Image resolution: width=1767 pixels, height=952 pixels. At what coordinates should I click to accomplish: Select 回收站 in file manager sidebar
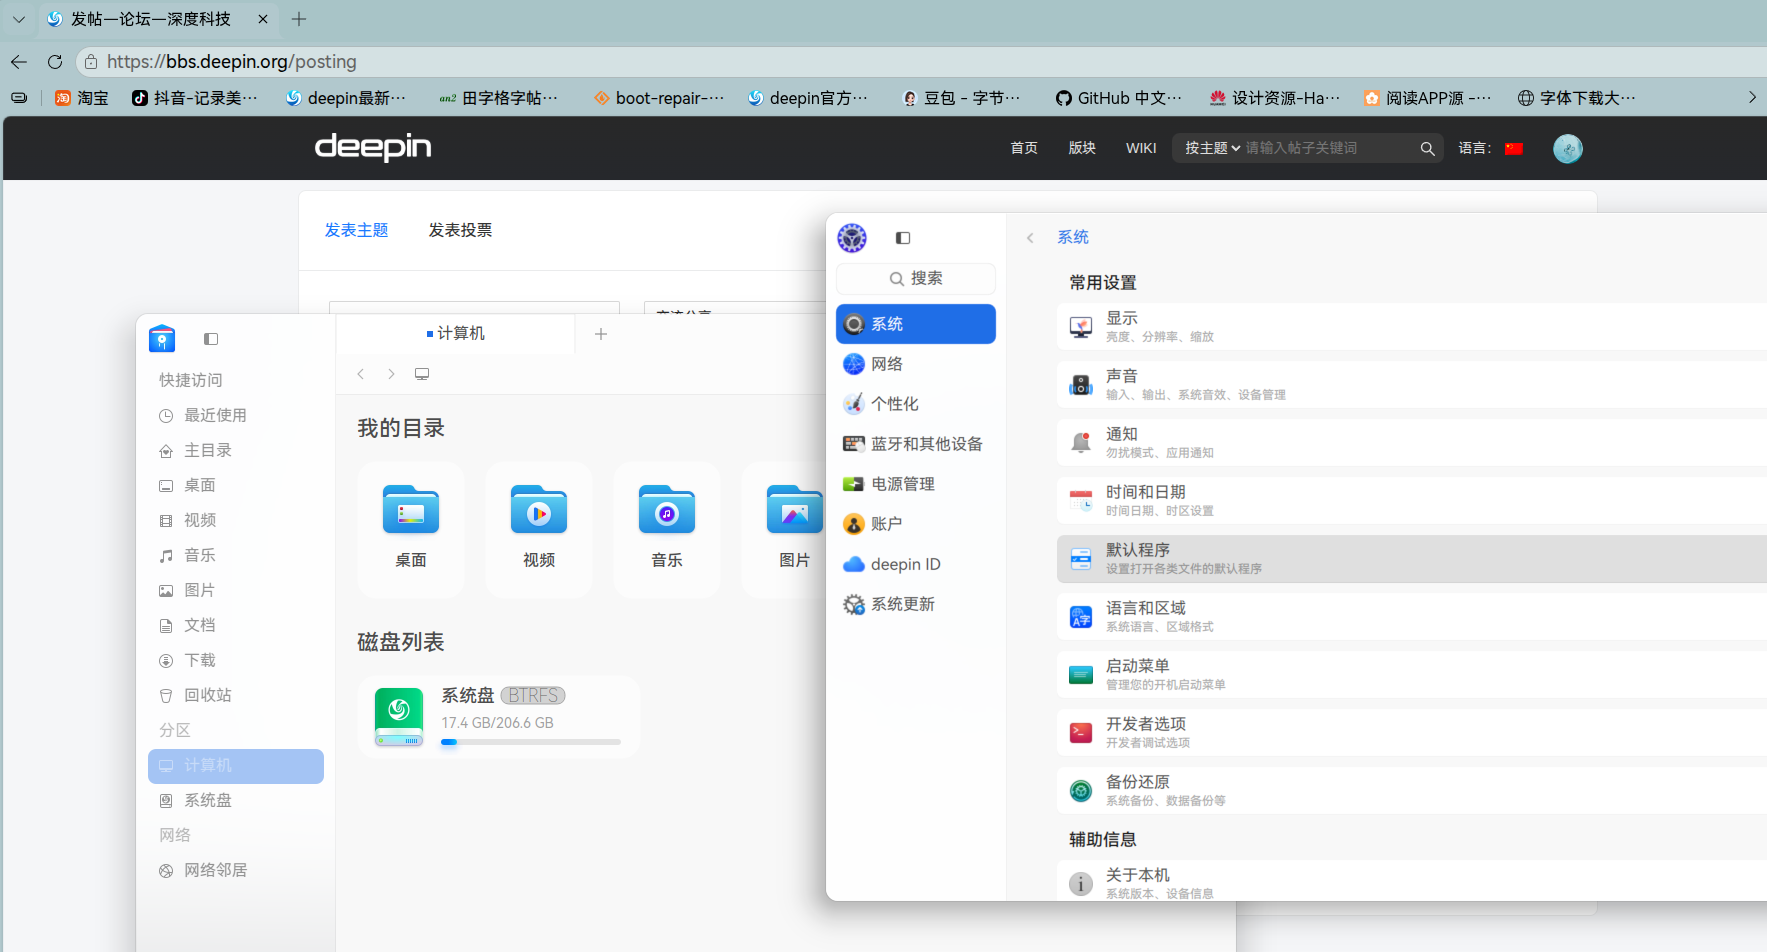[236, 695]
